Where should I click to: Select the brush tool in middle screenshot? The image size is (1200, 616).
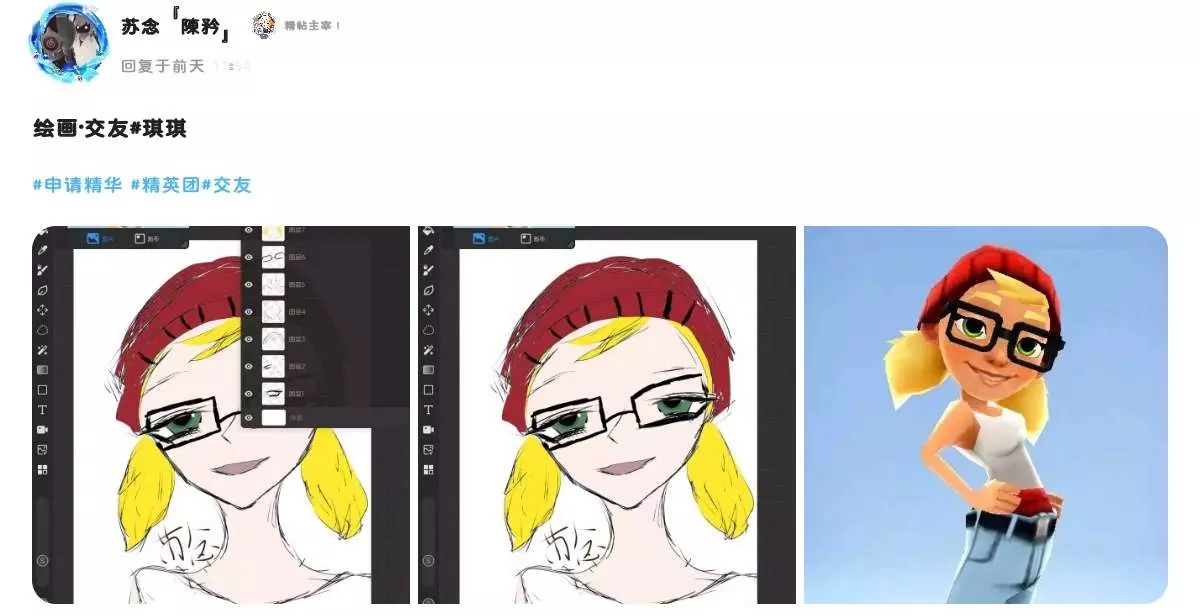click(x=429, y=270)
